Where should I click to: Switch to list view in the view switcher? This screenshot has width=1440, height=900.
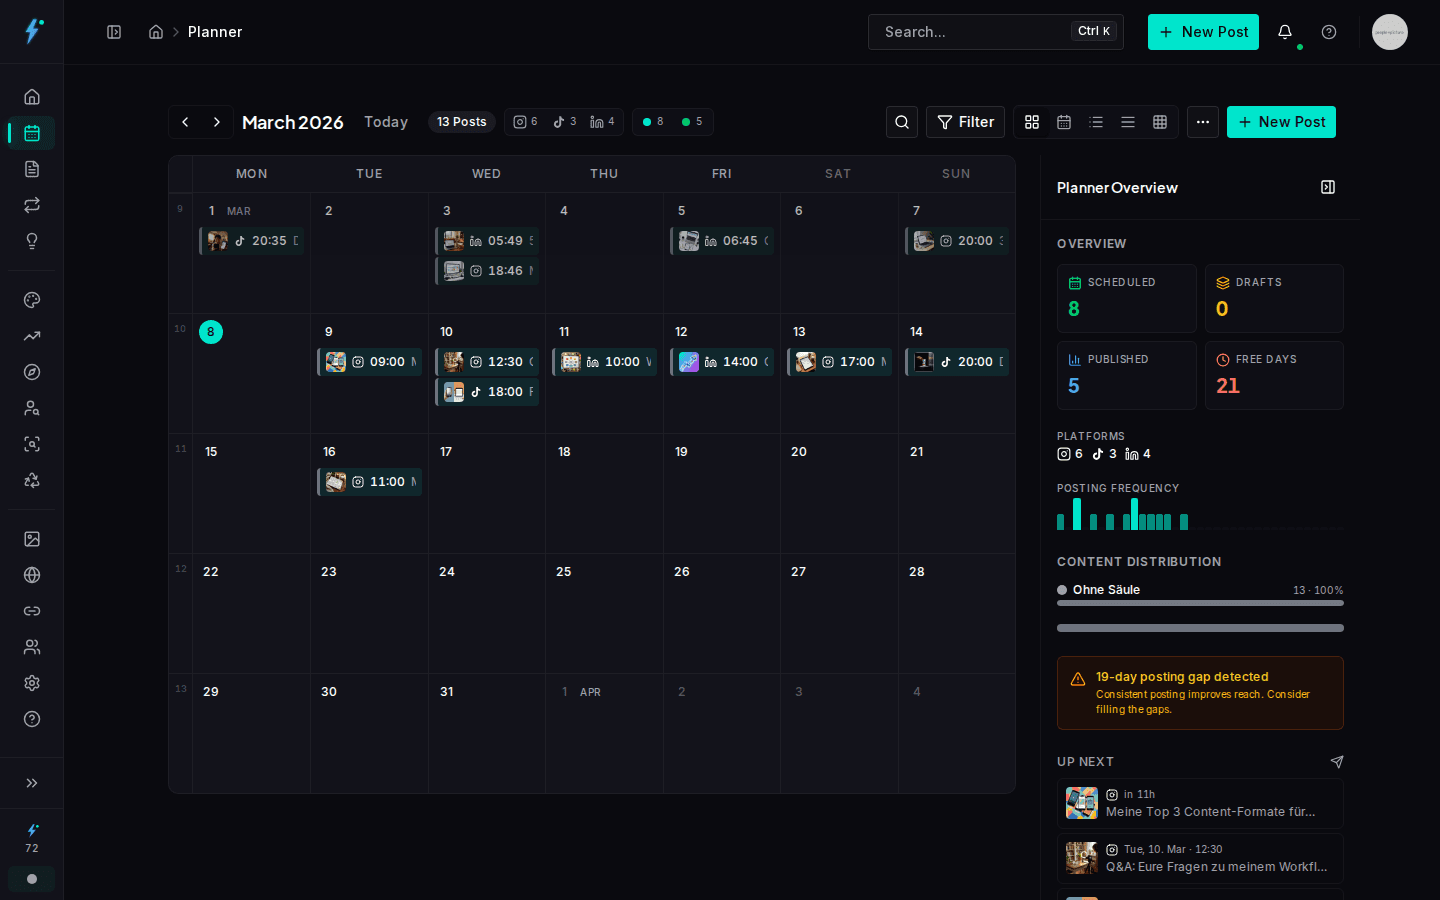[1096, 122]
